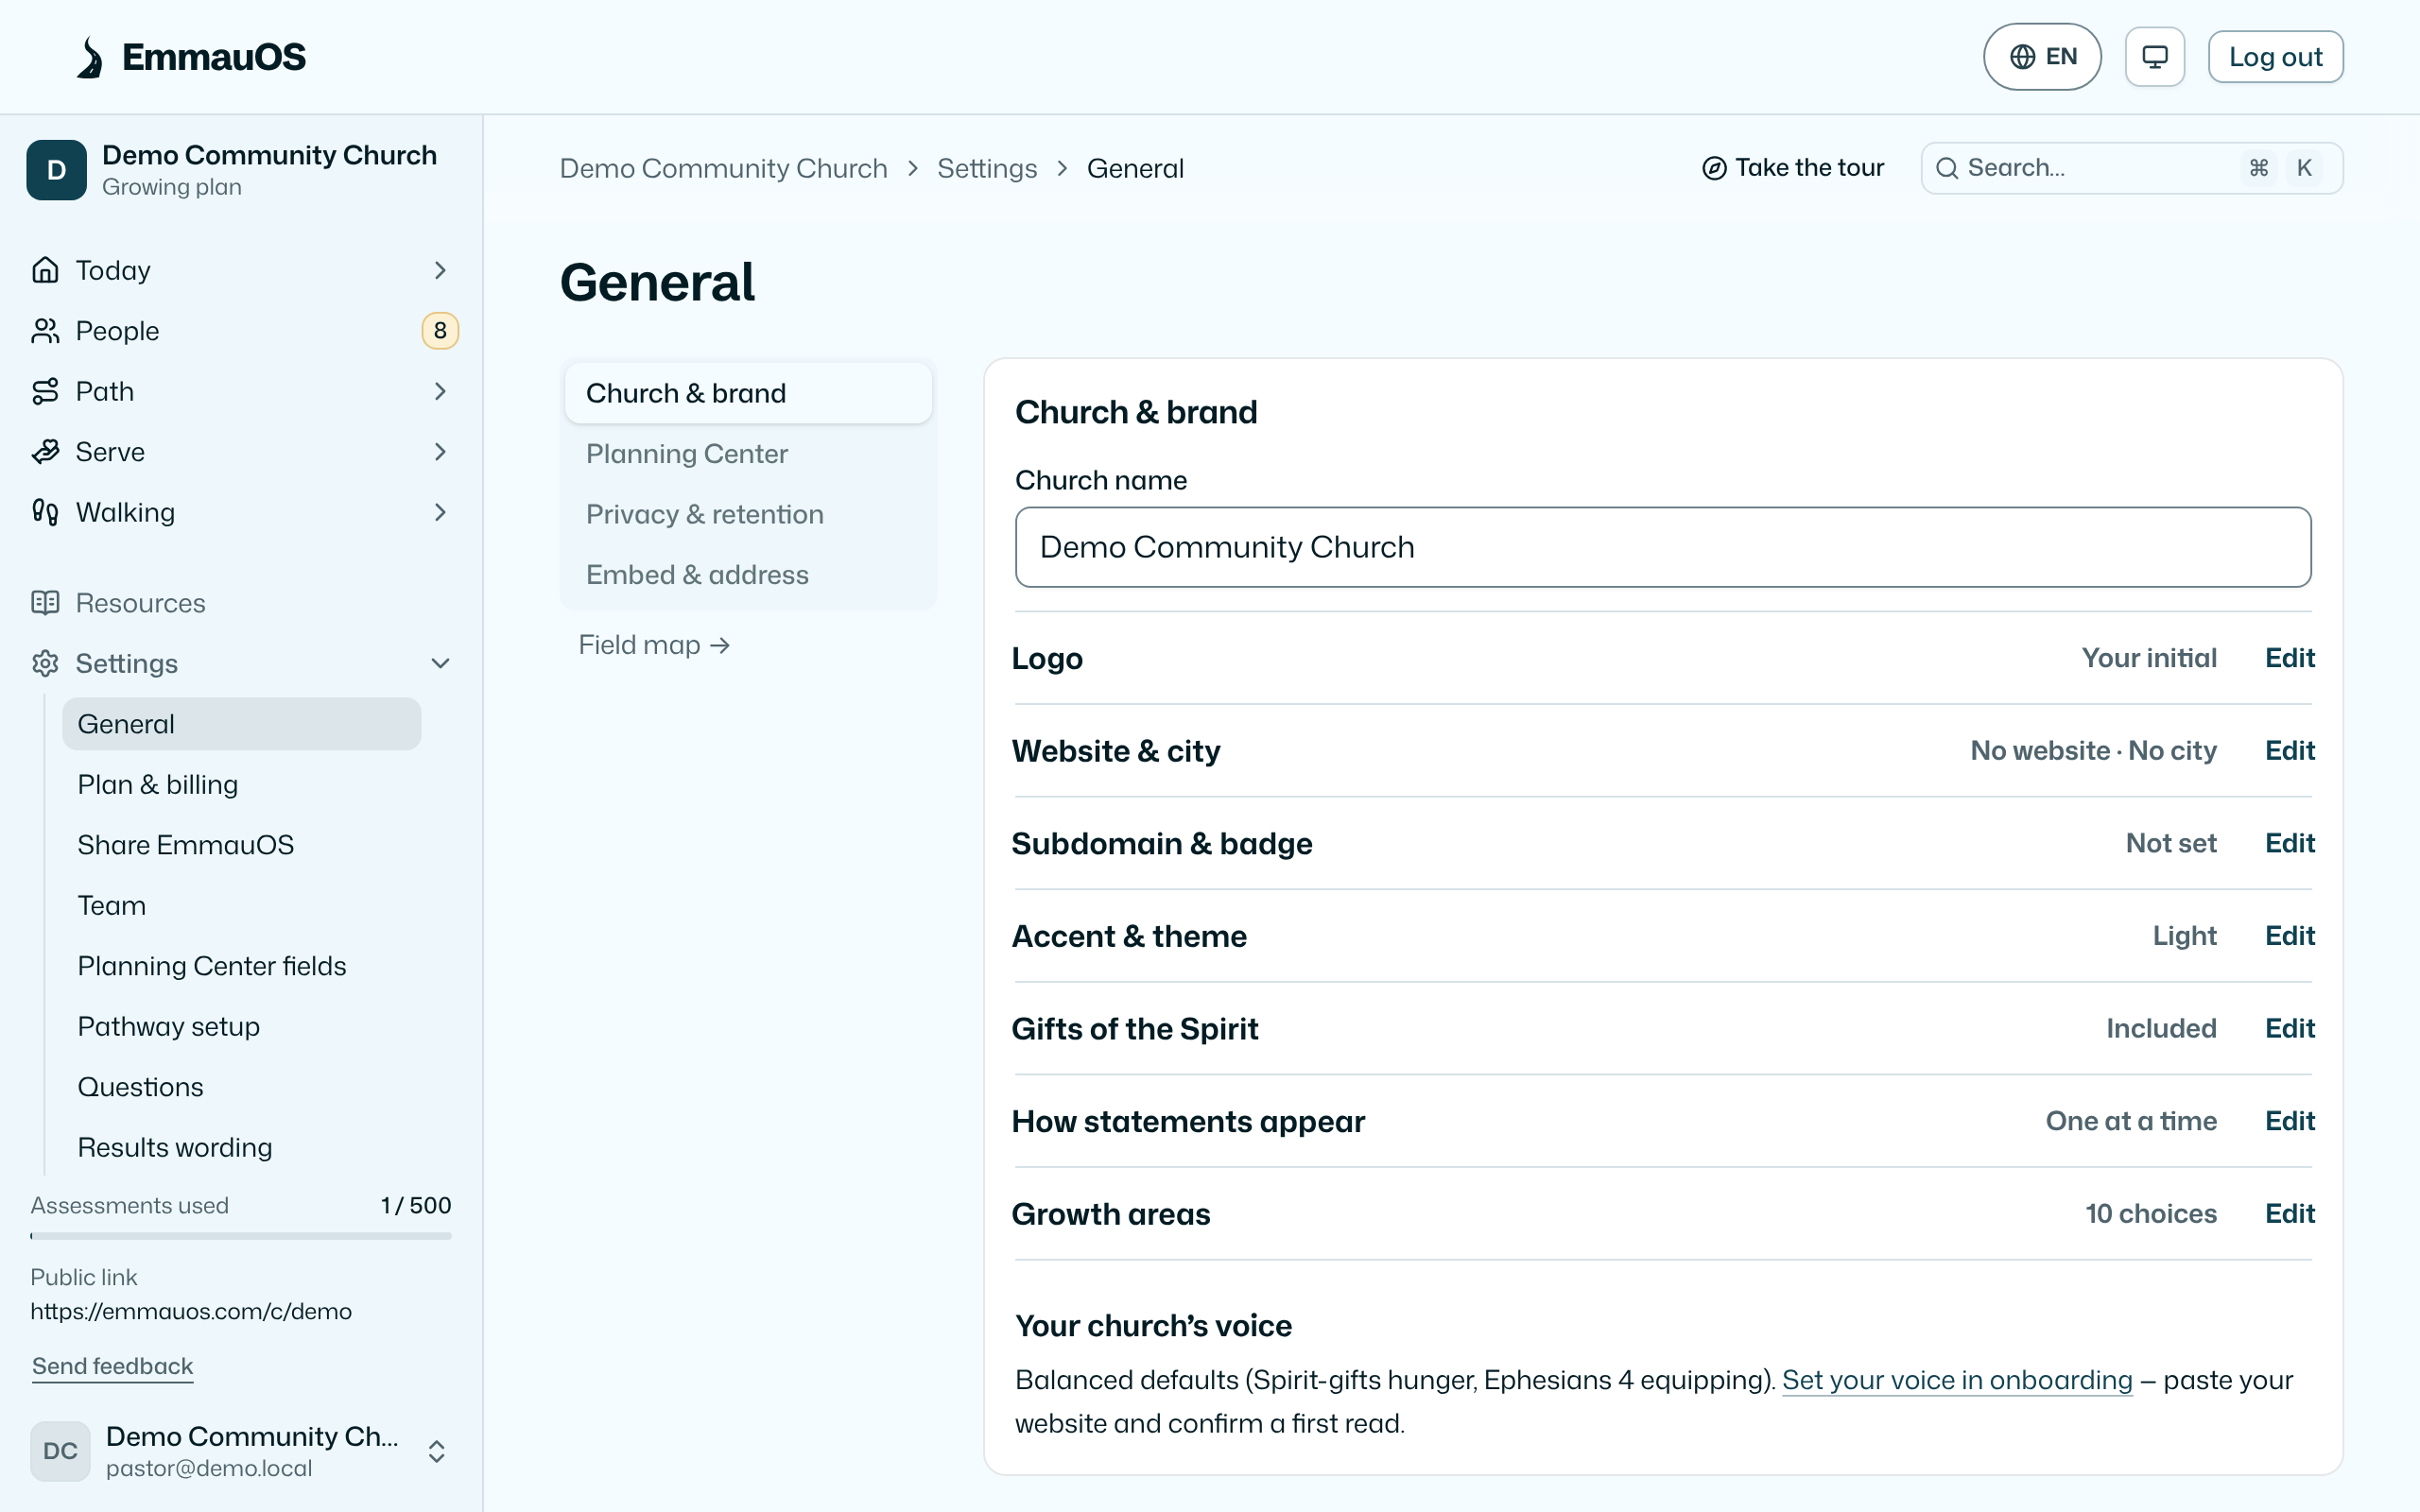
Task: Collapse the Settings chevron
Action: coord(440,663)
